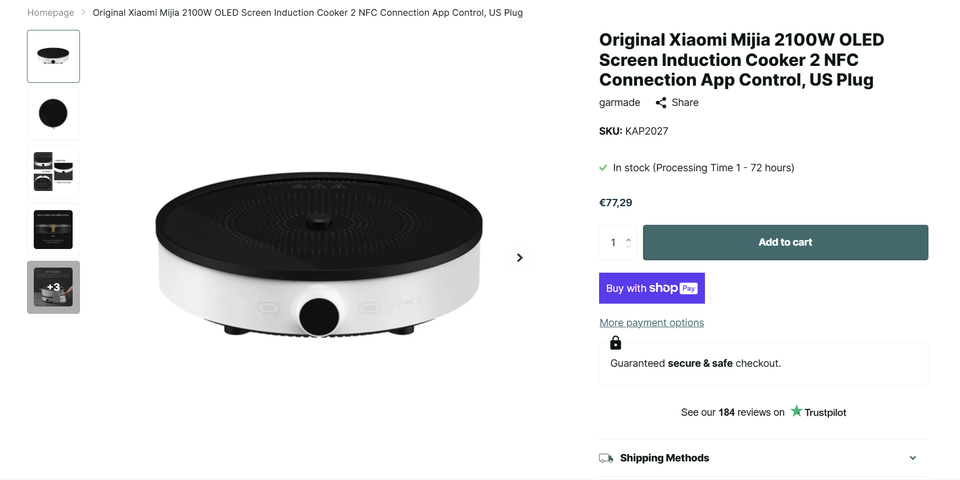Expand the Shipping Methods chevron
Viewport: 960px width, 480px height.
[x=912, y=458]
